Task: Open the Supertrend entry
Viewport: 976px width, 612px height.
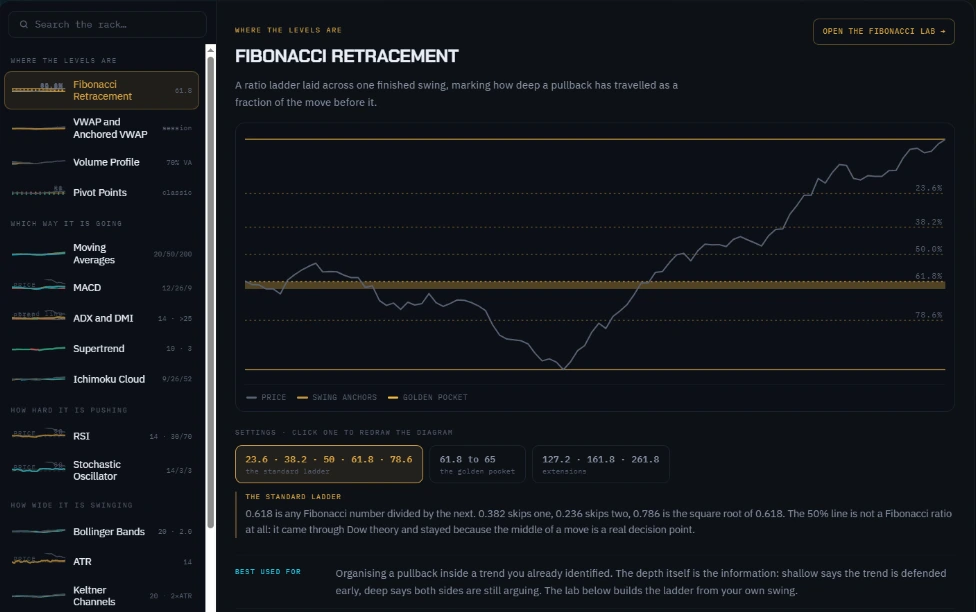Action: (x=101, y=349)
